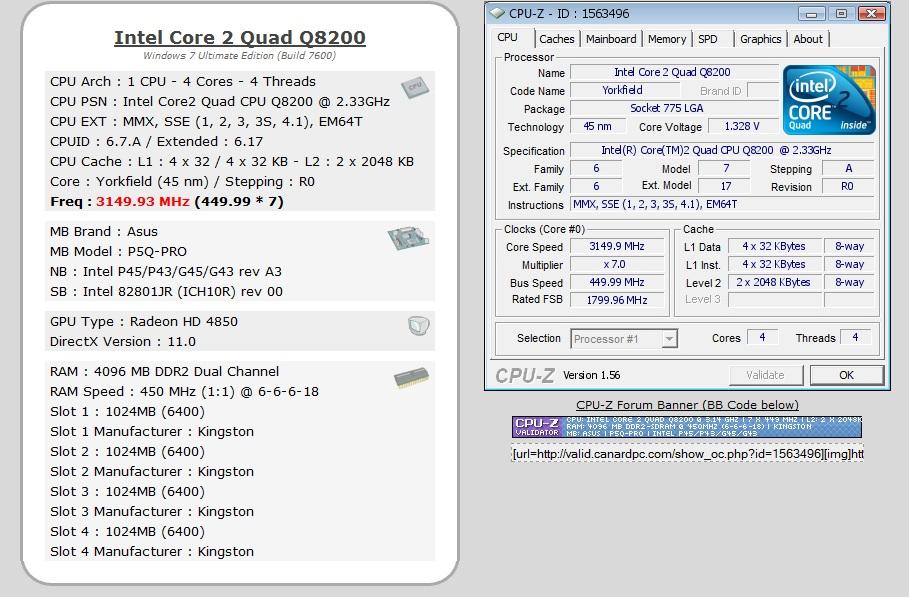Image resolution: width=909 pixels, height=597 pixels.
Task: Open the Mainboard tab
Action: click(611, 39)
